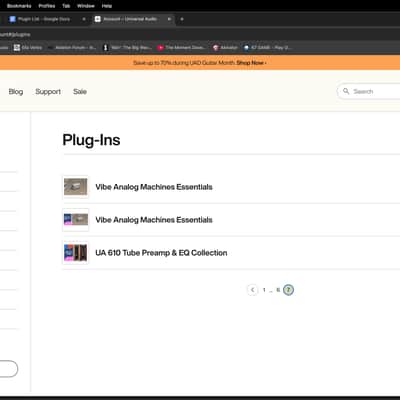Select the Account Universal Audio tab

click(x=130, y=19)
